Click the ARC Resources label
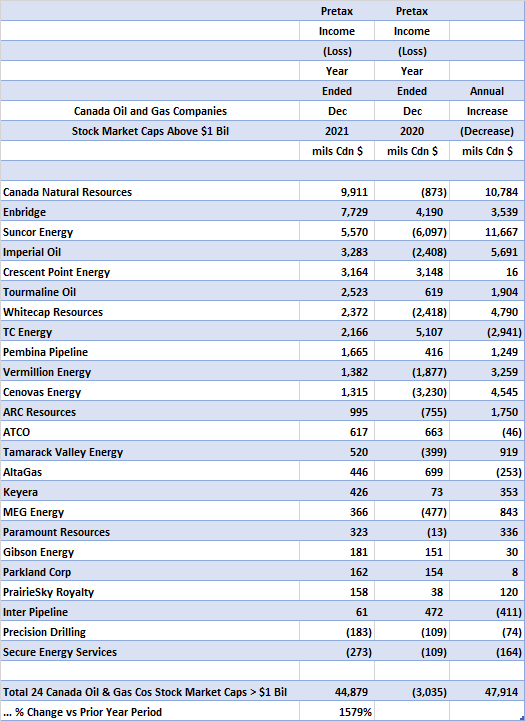Image resolution: width=525 pixels, height=721 pixels. [40, 412]
